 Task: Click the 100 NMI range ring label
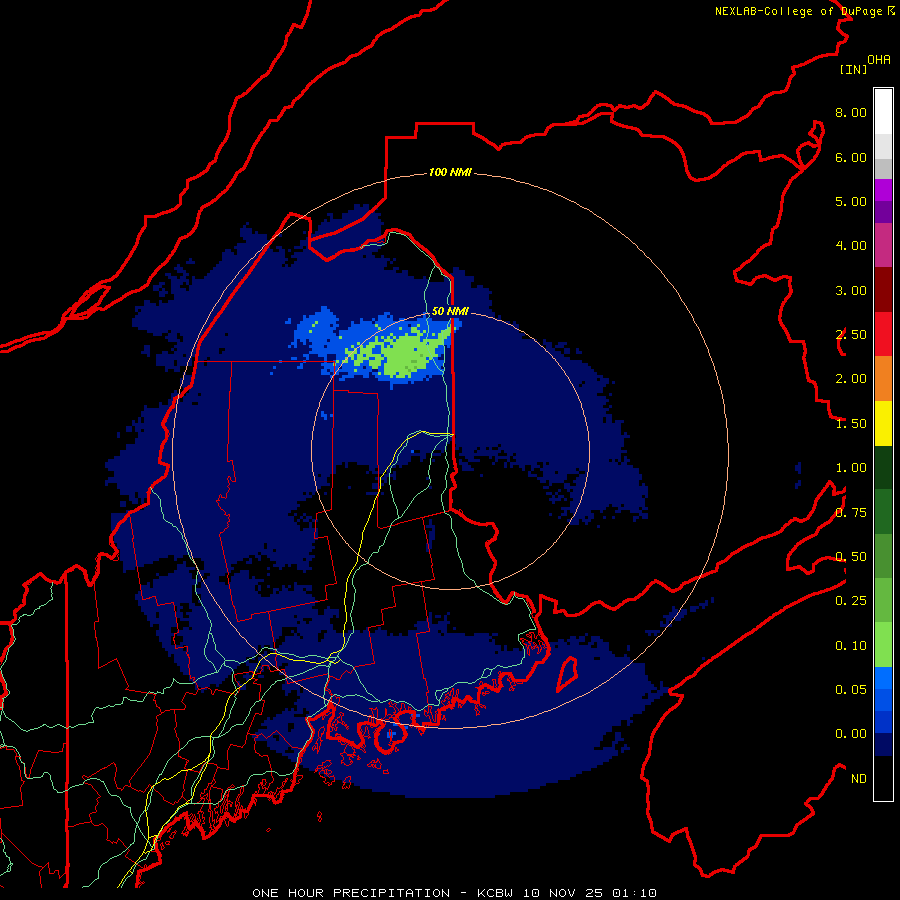pos(450,172)
